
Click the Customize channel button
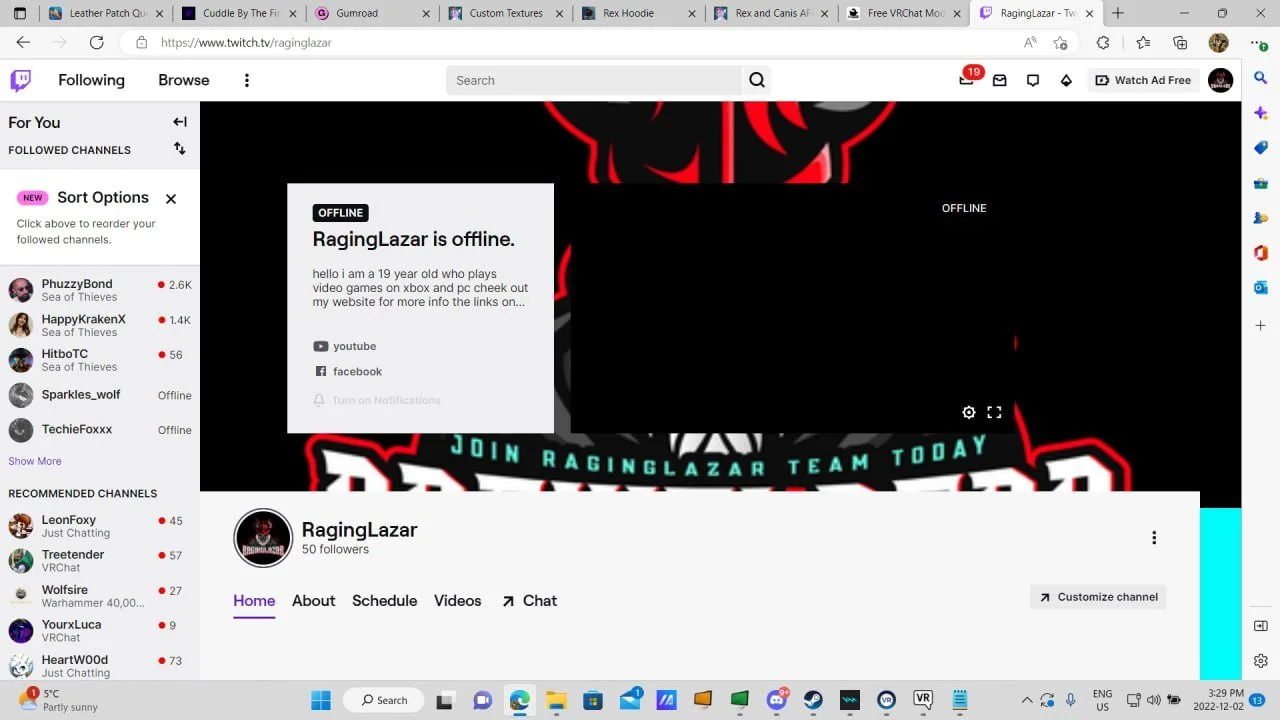1098,597
